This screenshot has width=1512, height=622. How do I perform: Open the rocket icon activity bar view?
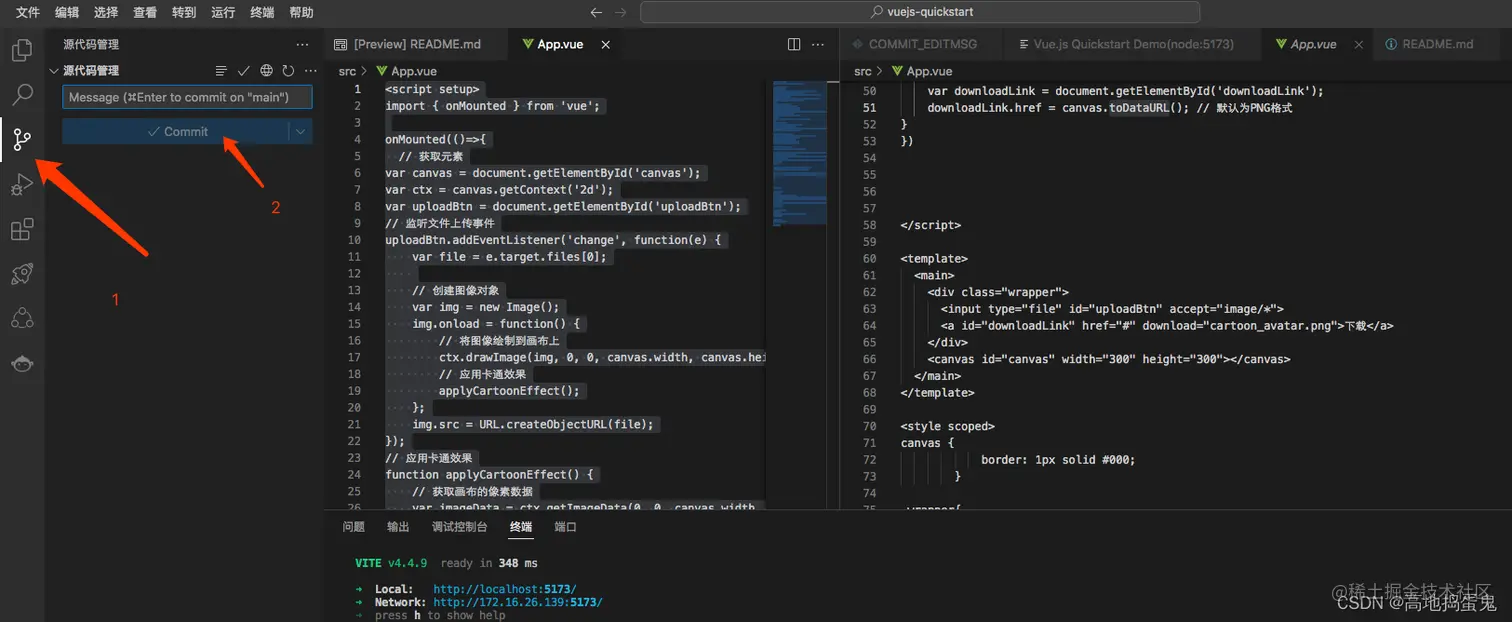pos(22,274)
